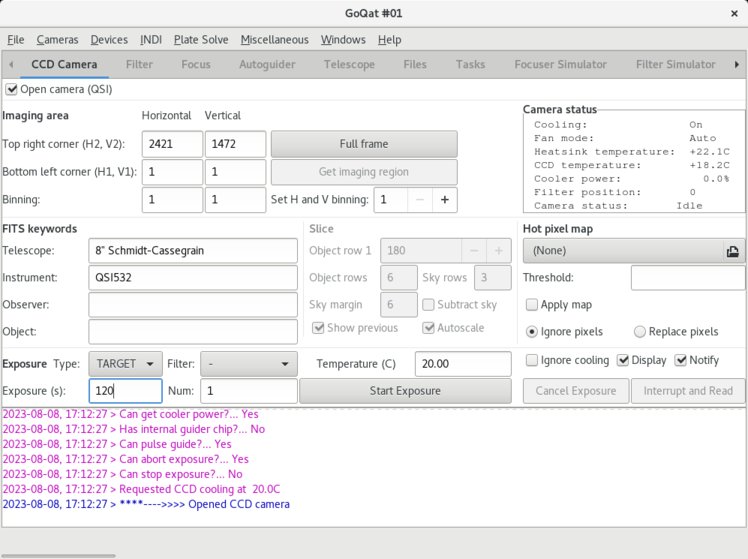This screenshot has height=559, width=748.
Task: Click the H2 field showing 2421
Action: 172,144
